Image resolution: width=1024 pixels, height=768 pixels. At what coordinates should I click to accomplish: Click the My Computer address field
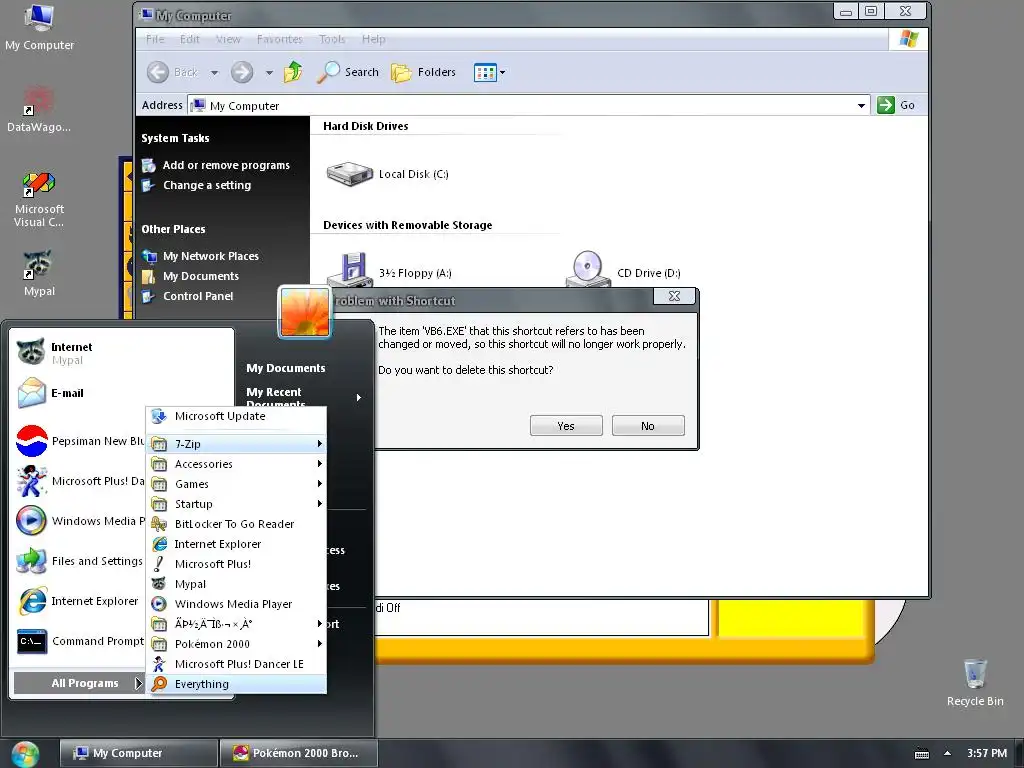(528, 105)
